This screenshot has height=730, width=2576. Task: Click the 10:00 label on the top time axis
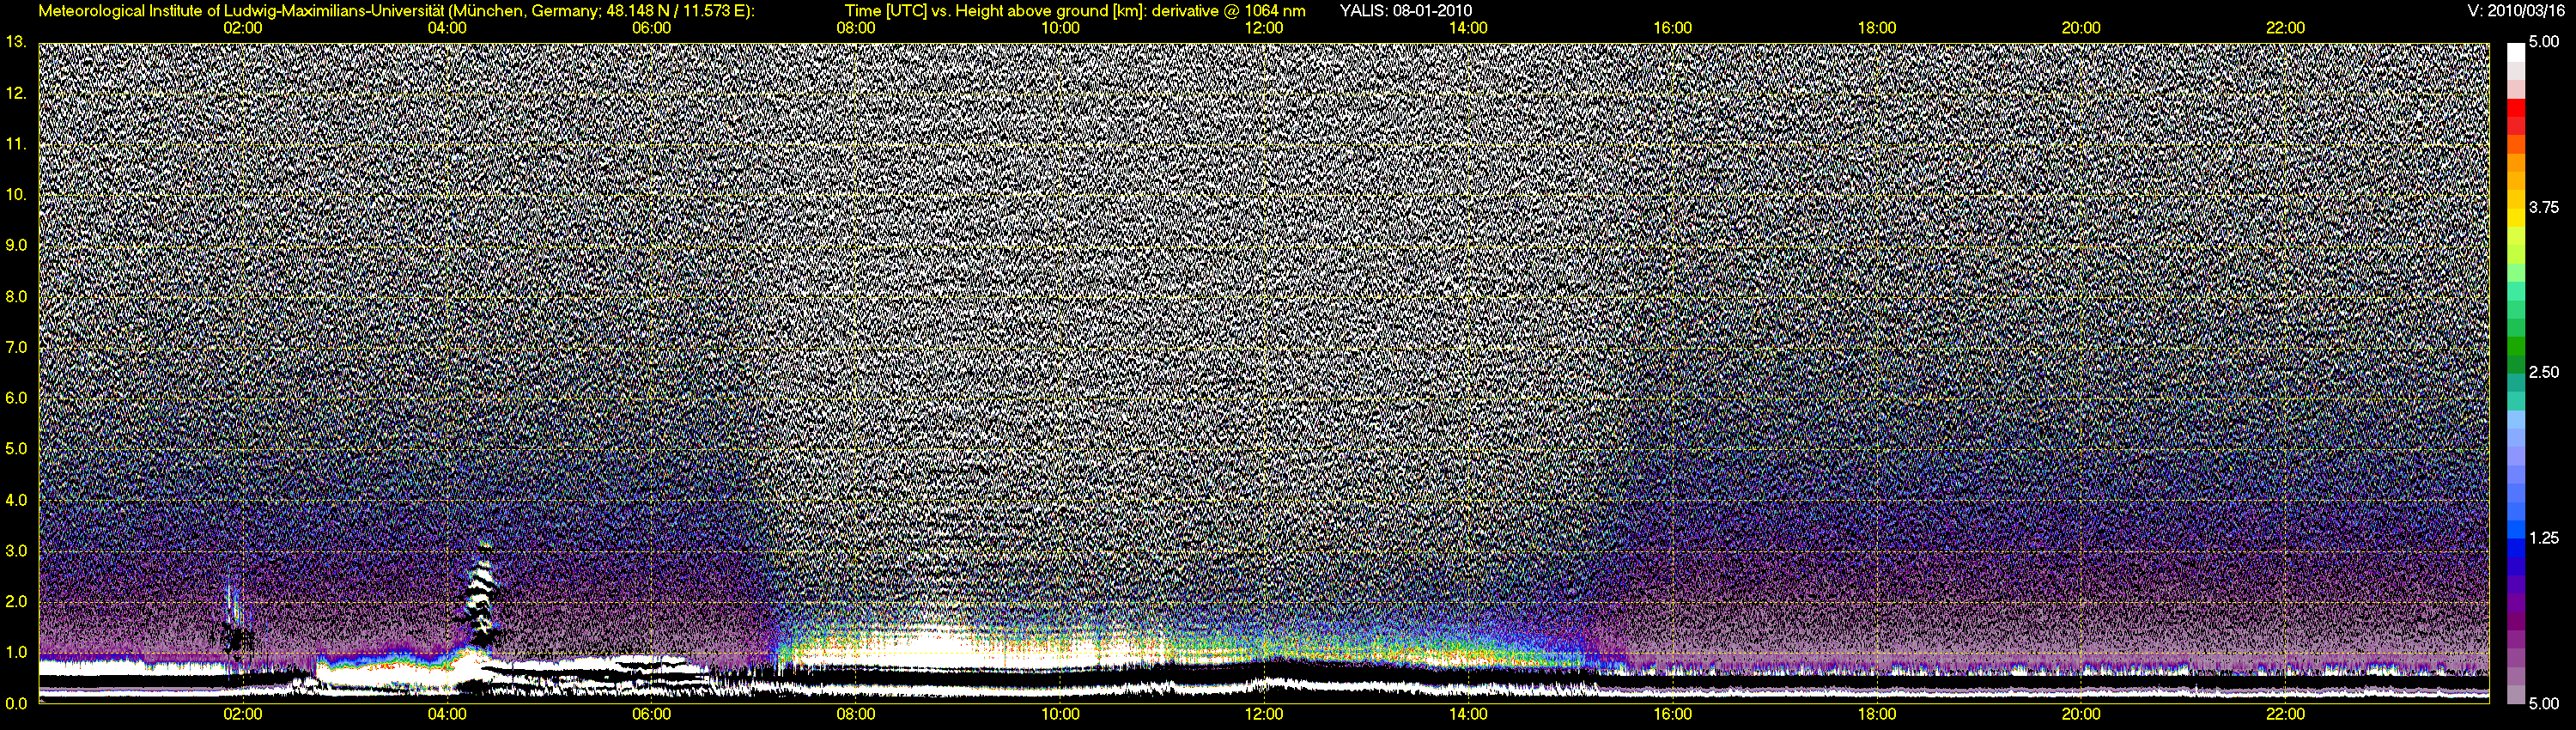1060,28
